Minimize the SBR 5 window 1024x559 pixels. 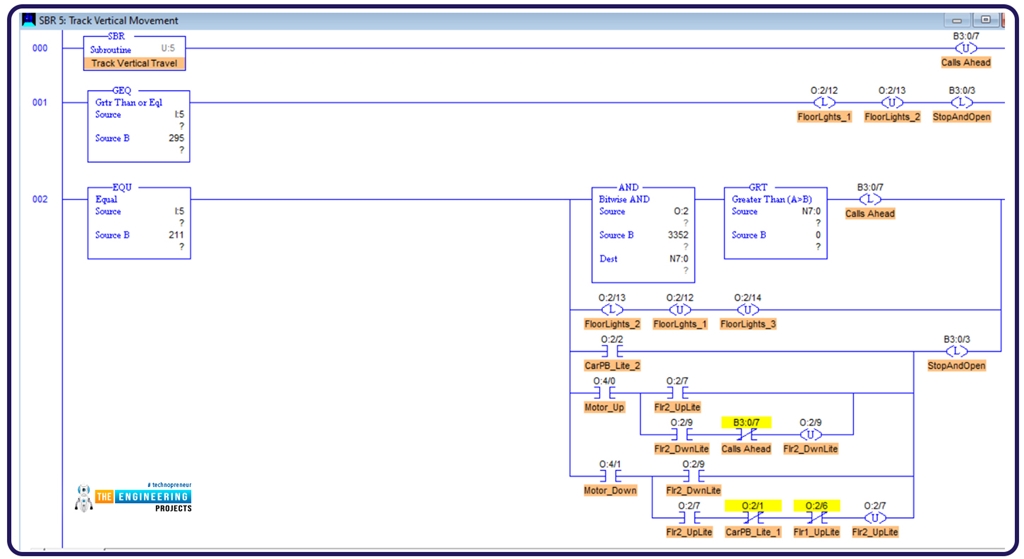click(957, 20)
